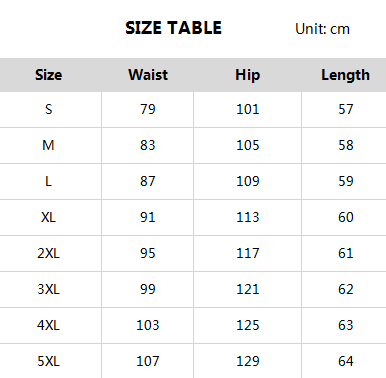Image resolution: width=386 pixels, height=378 pixels.
Task: Click the S size row label
Action: tap(49, 109)
